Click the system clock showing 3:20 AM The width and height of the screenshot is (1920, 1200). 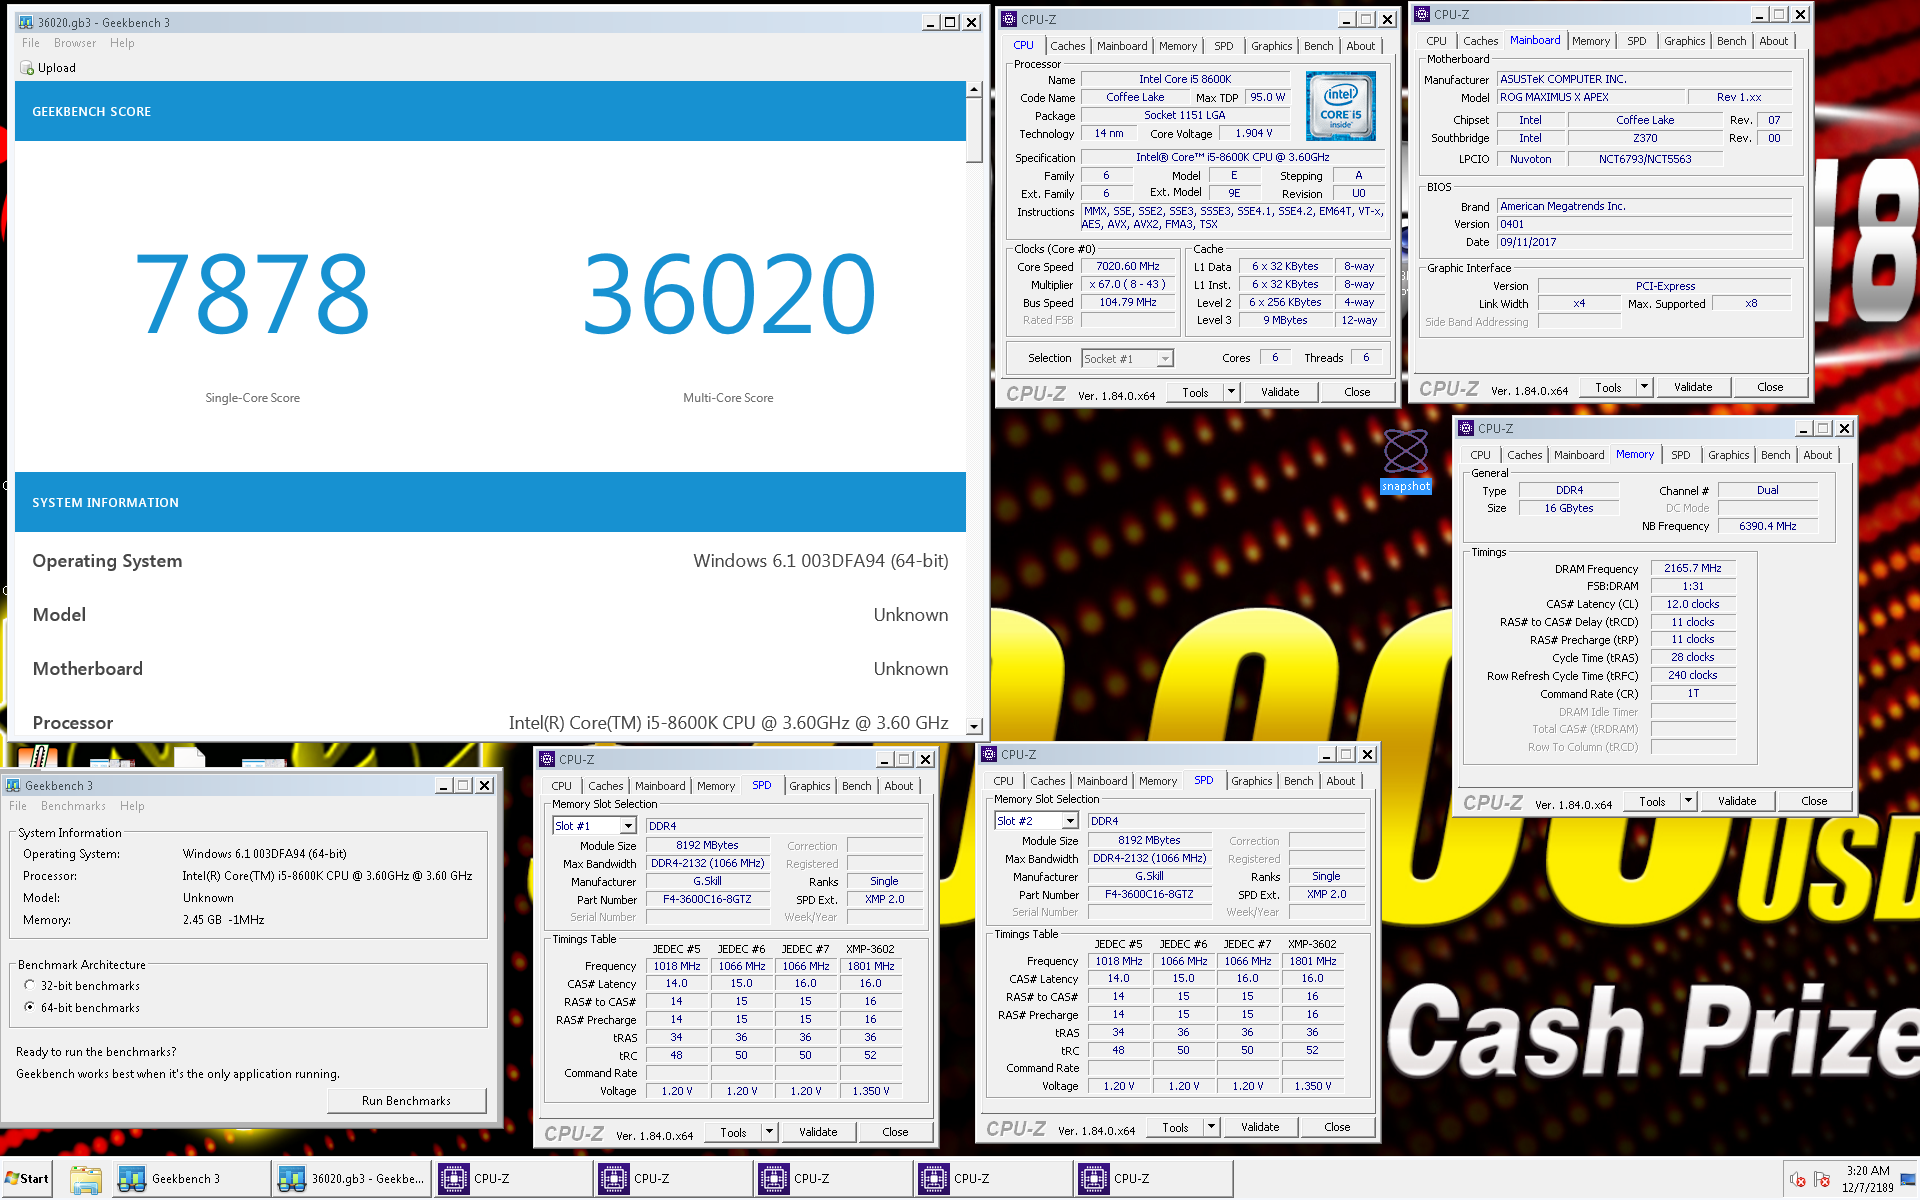(1867, 1179)
